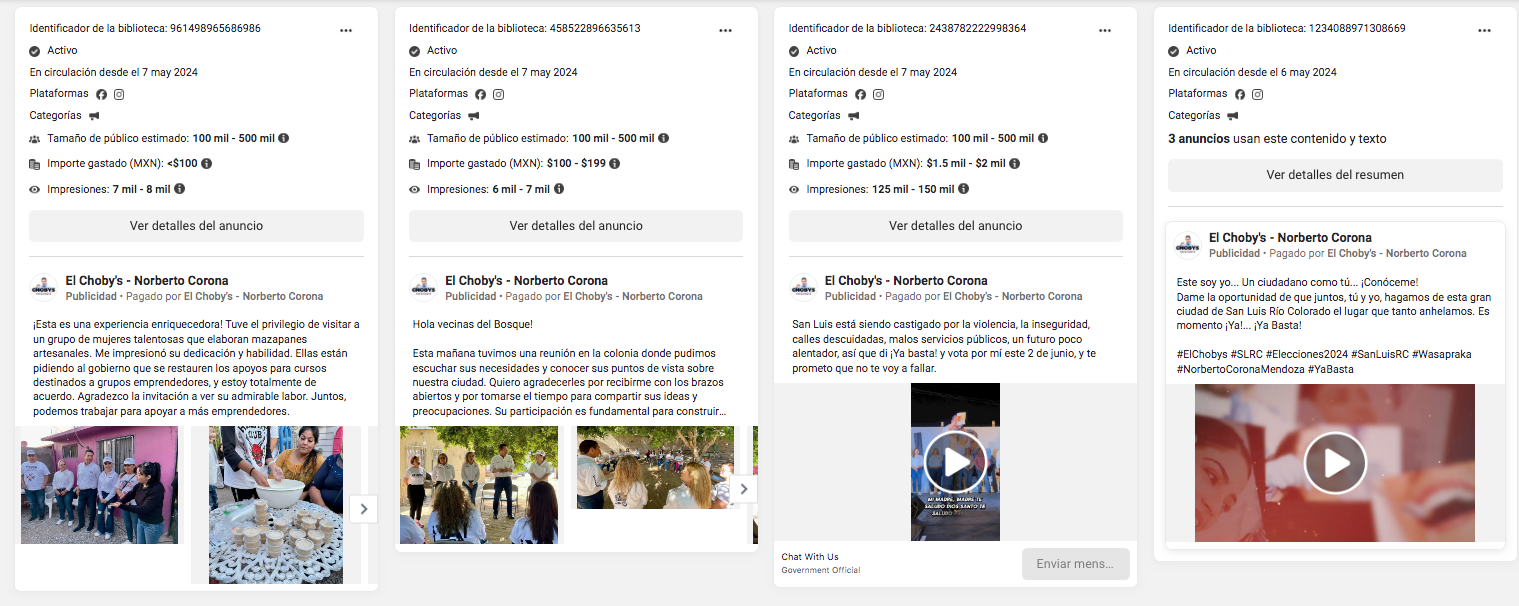This screenshot has width=1519, height=606.
Task: Open three-dot menu on ad 458522896635613
Action: 726,30
